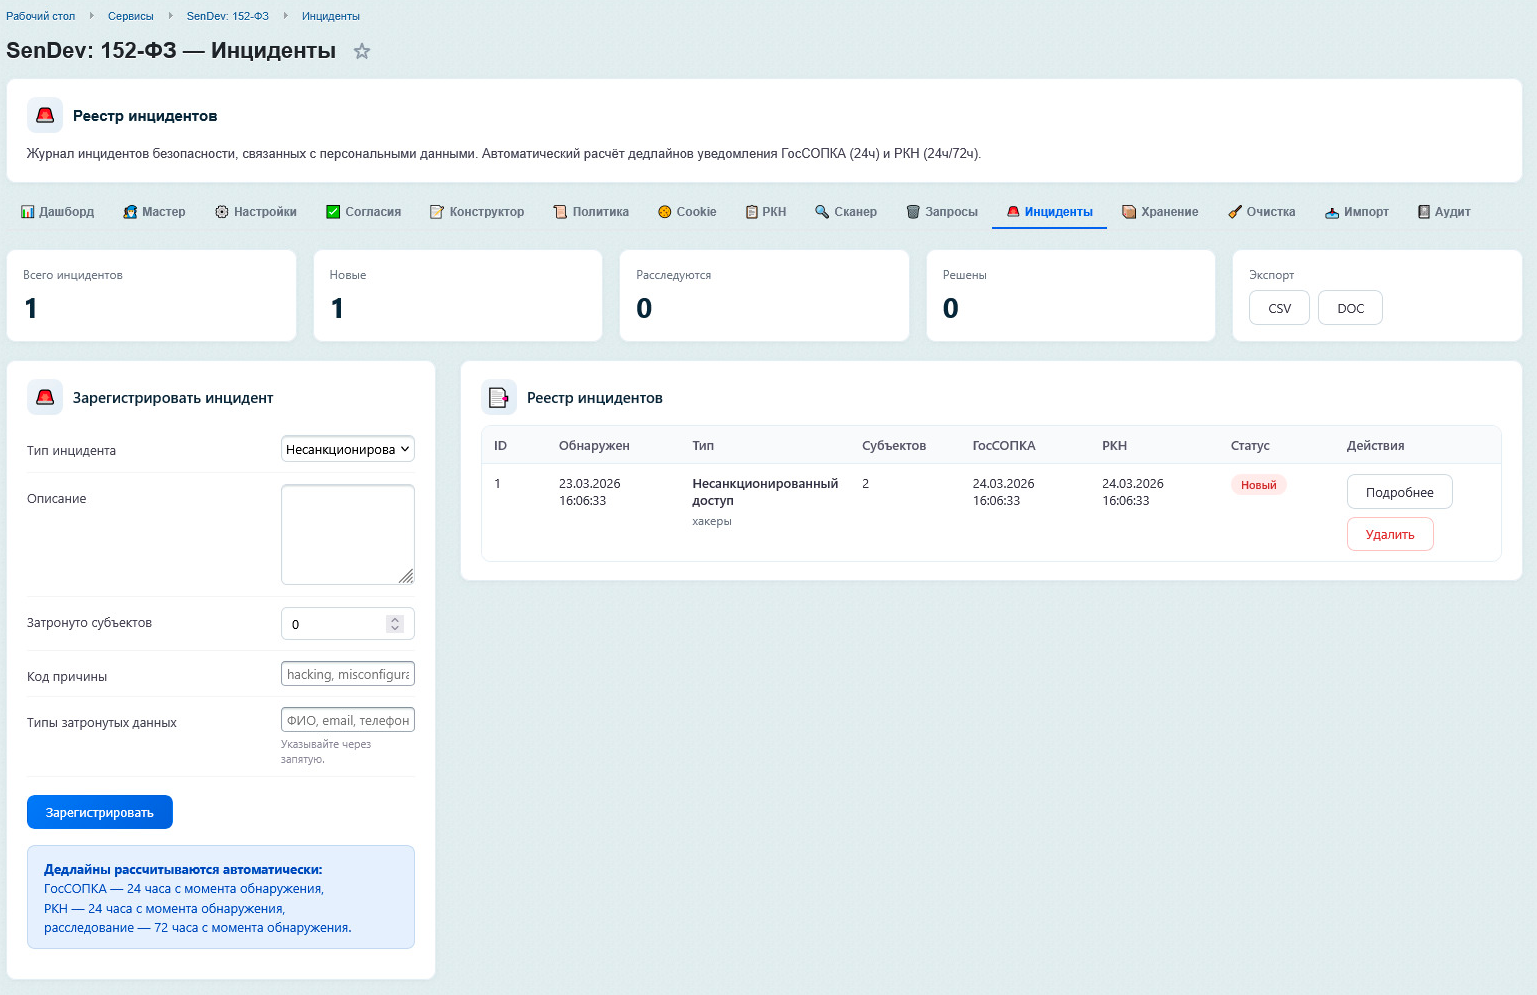Delete incident 1 with Удалить button
The width and height of the screenshot is (1537, 995).
pyautogui.click(x=1389, y=534)
